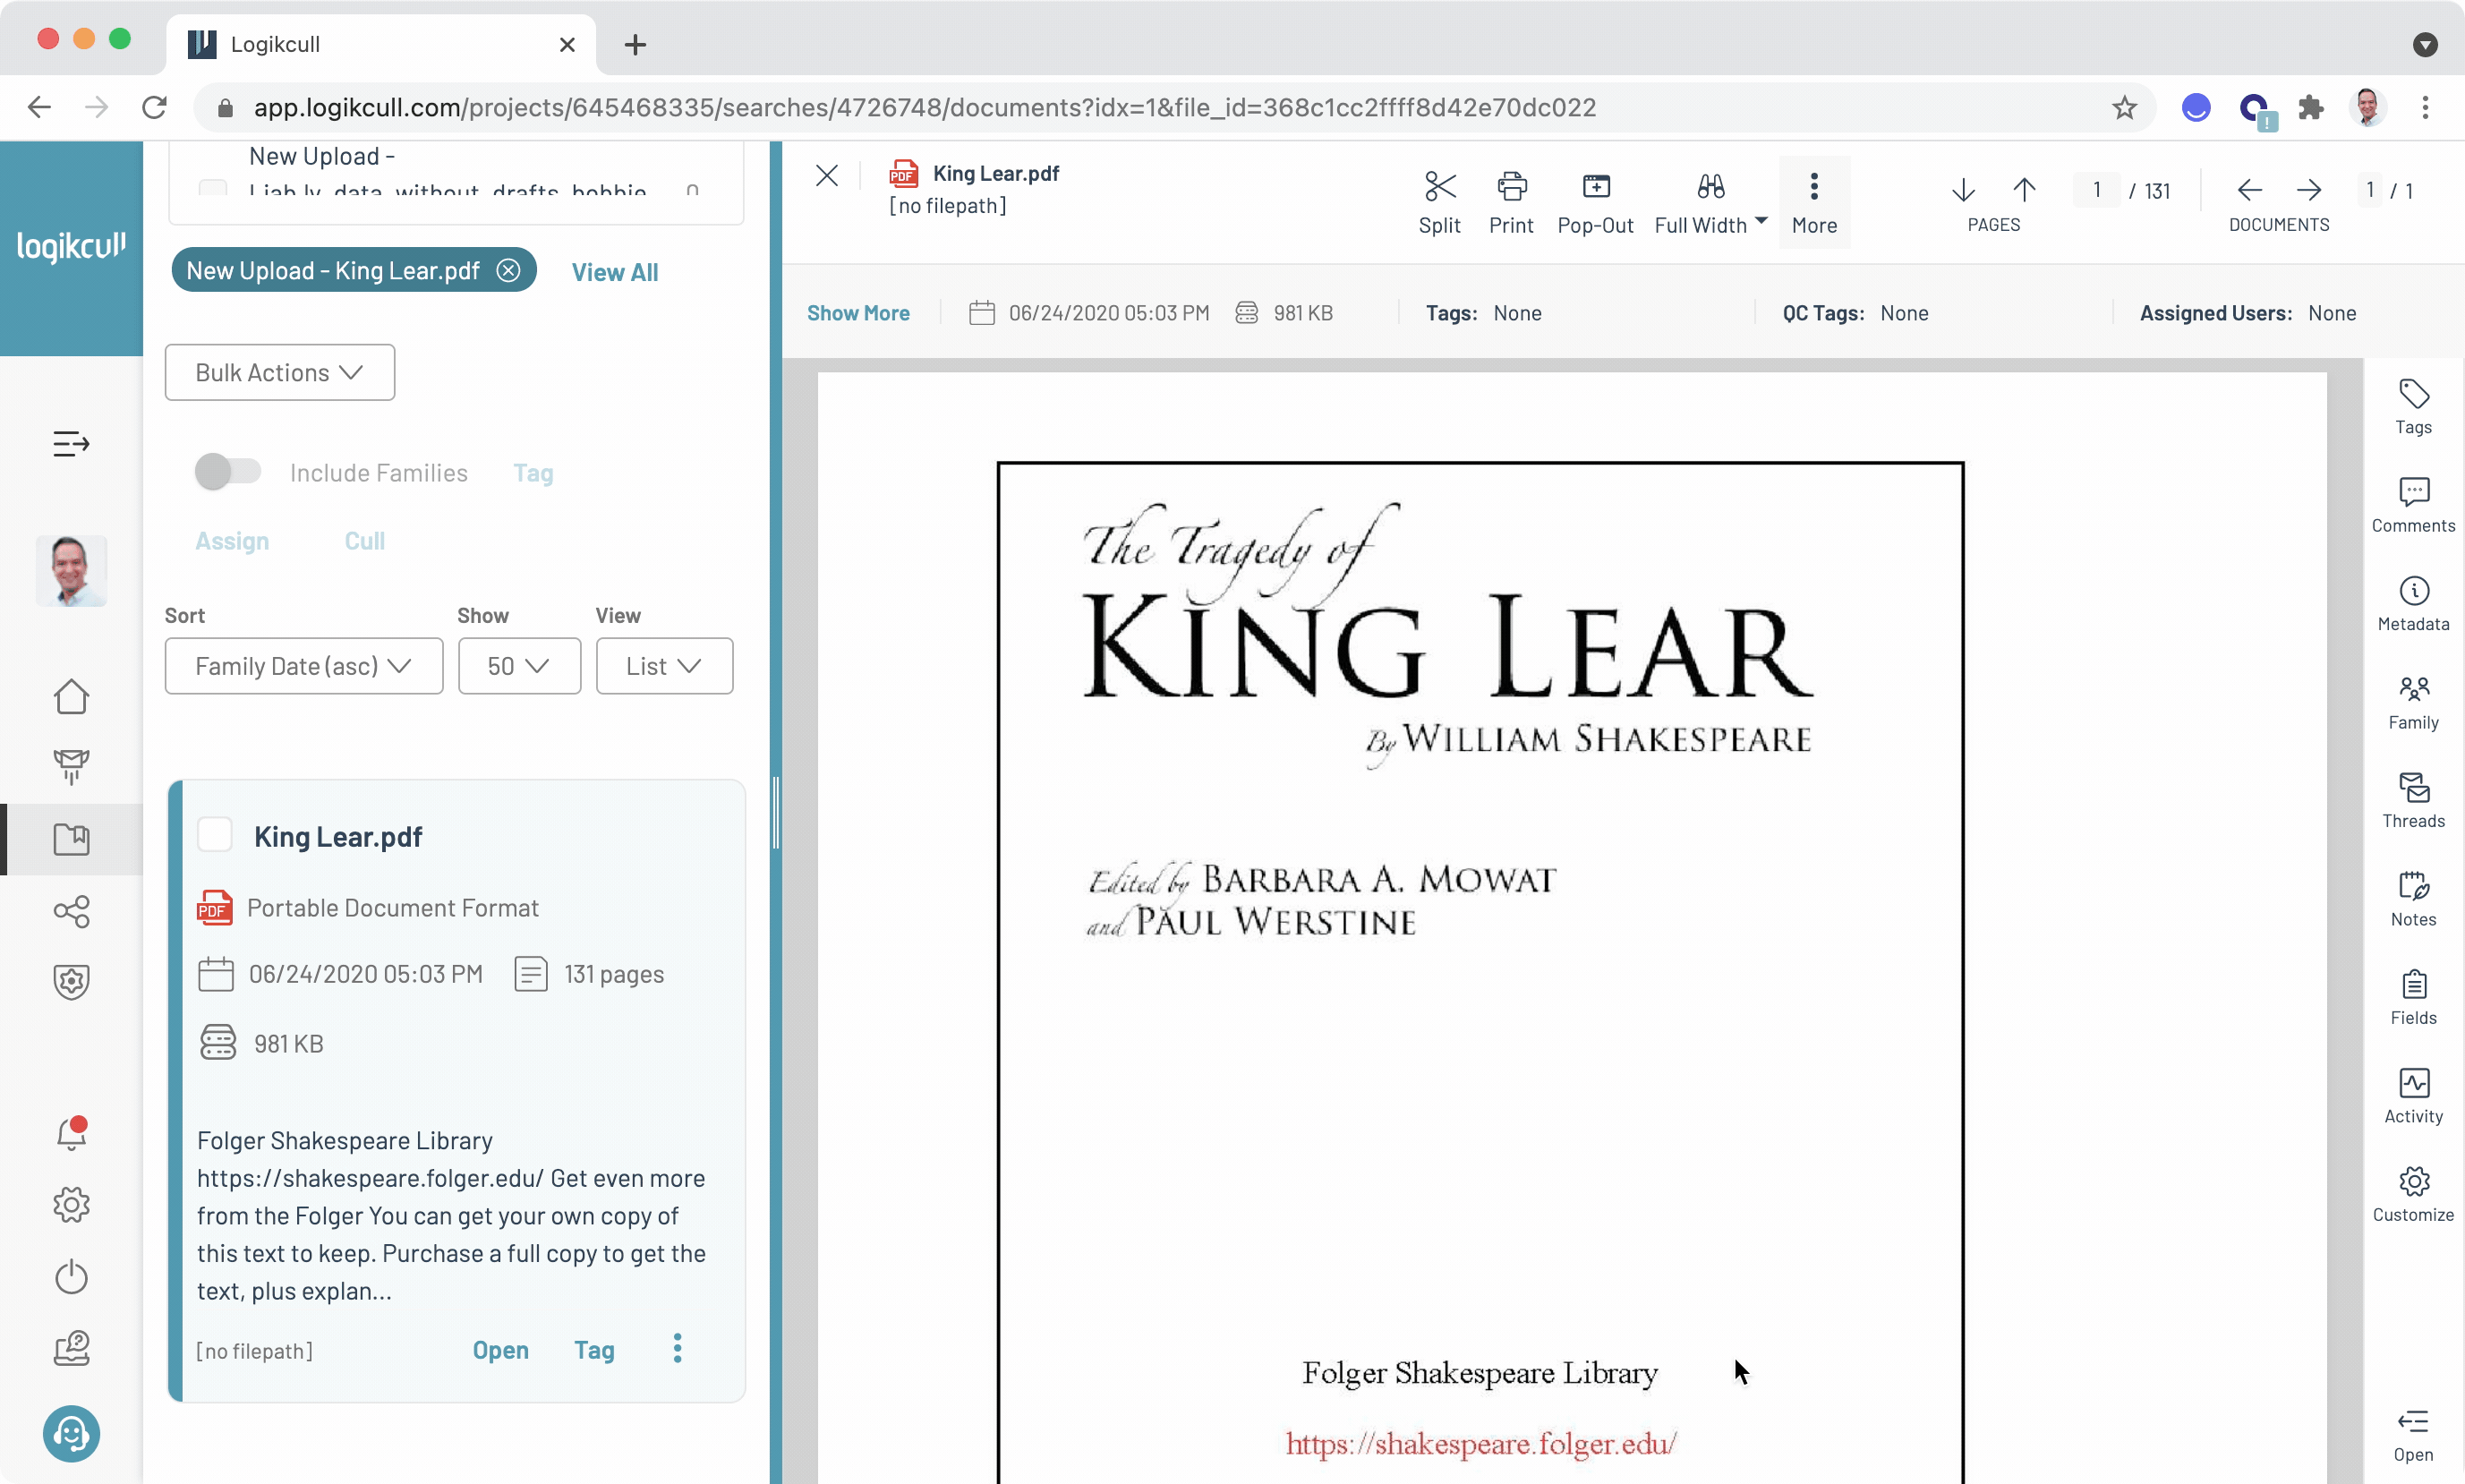
Task: Open the Comments side panel
Action: tap(2413, 506)
